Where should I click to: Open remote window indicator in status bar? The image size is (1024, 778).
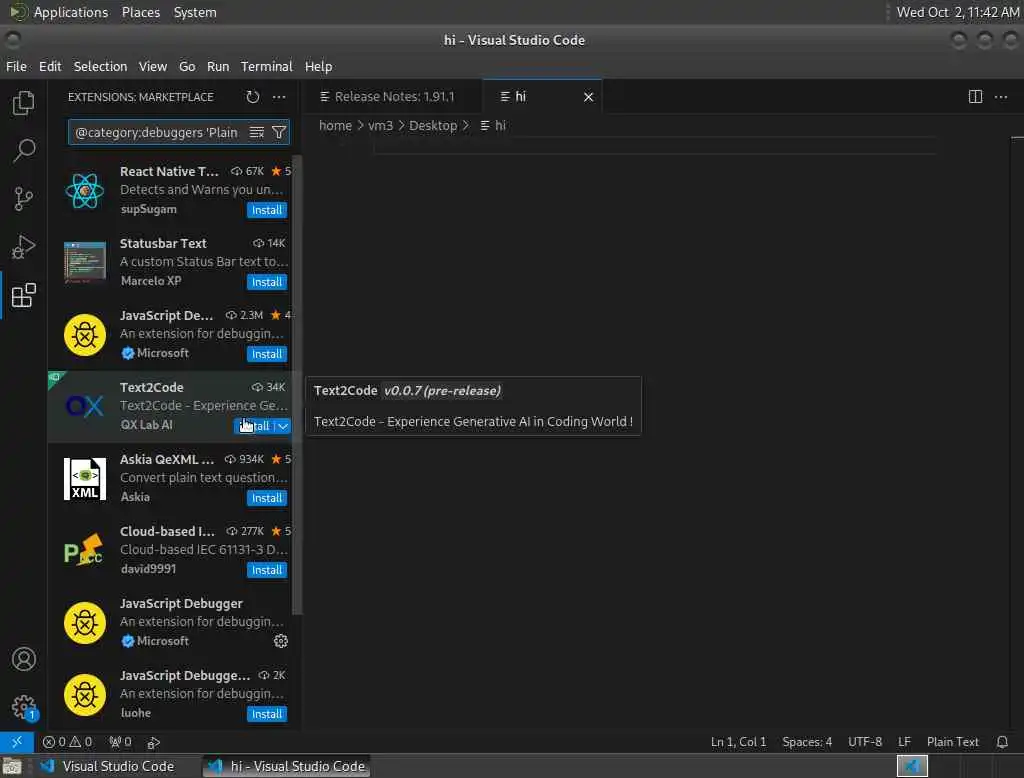pos(17,742)
